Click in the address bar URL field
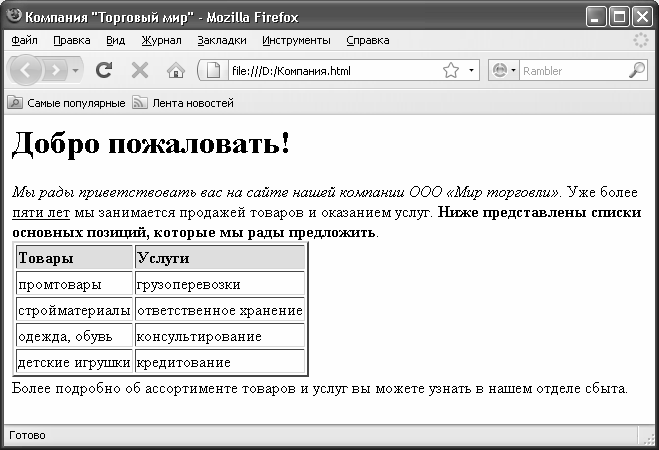The height and width of the screenshot is (450, 659). click(x=330, y=71)
